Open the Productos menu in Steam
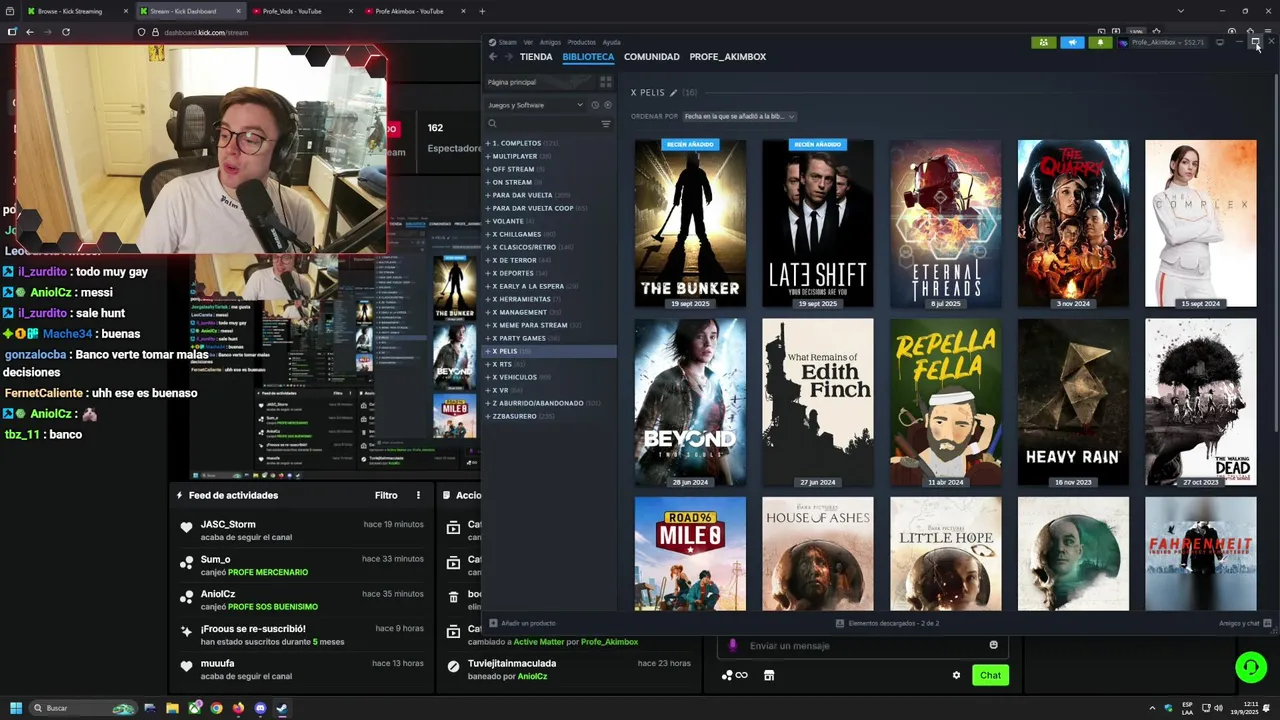1280x720 pixels. pos(581,42)
